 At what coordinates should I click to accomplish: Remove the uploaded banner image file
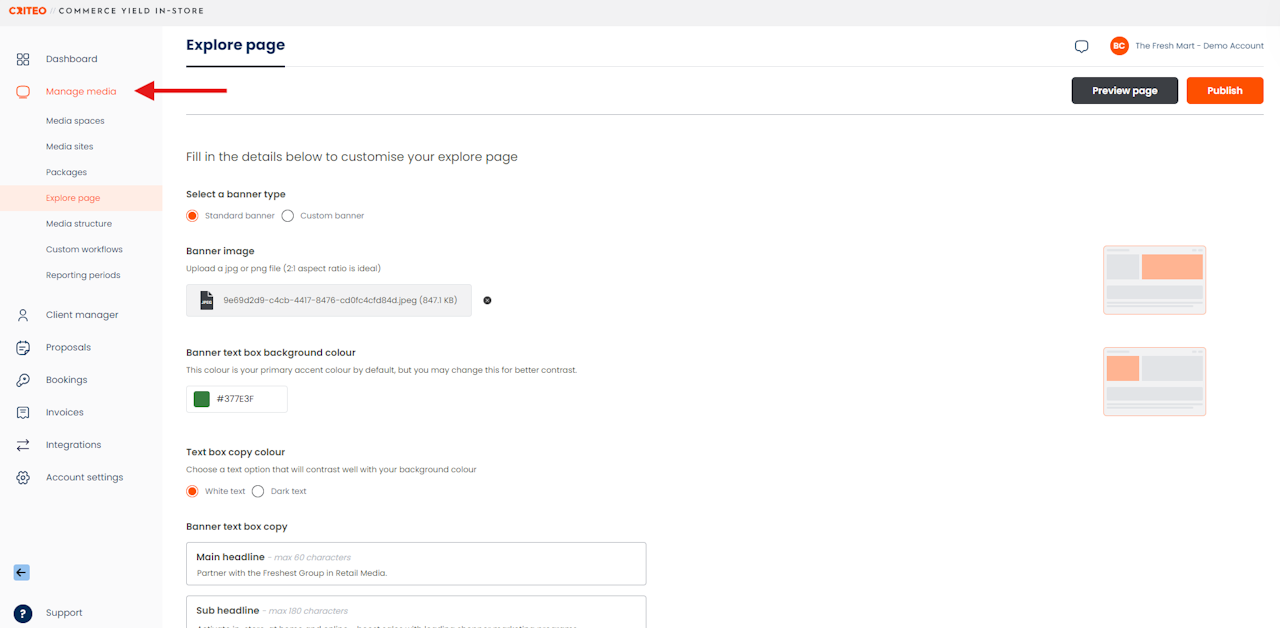point(487,300)
